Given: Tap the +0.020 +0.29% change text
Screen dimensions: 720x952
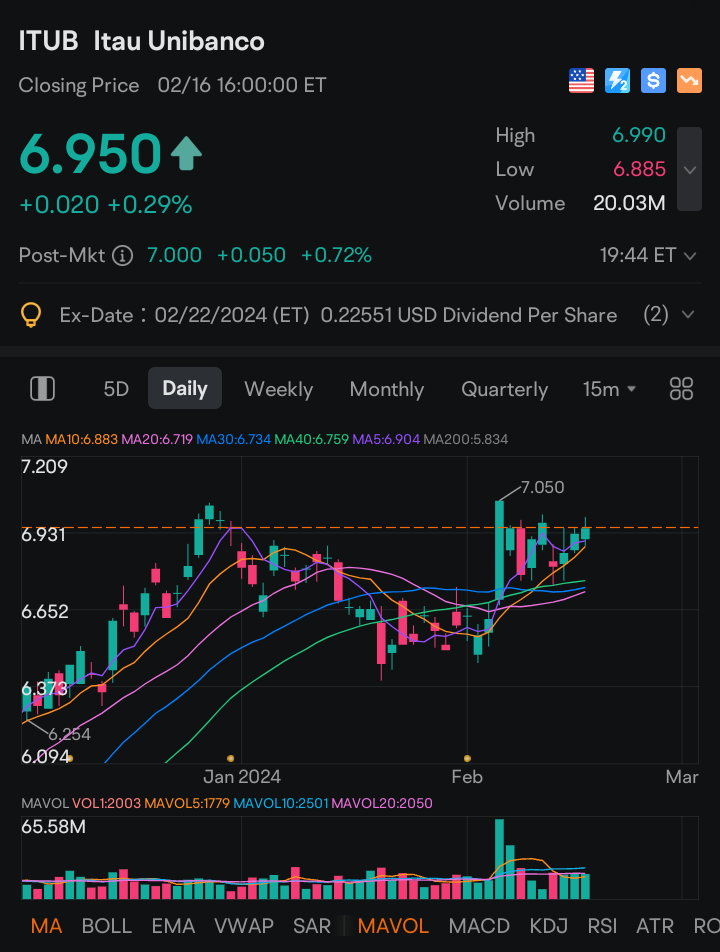Looking at the screenshot, I should click(106, 205).
